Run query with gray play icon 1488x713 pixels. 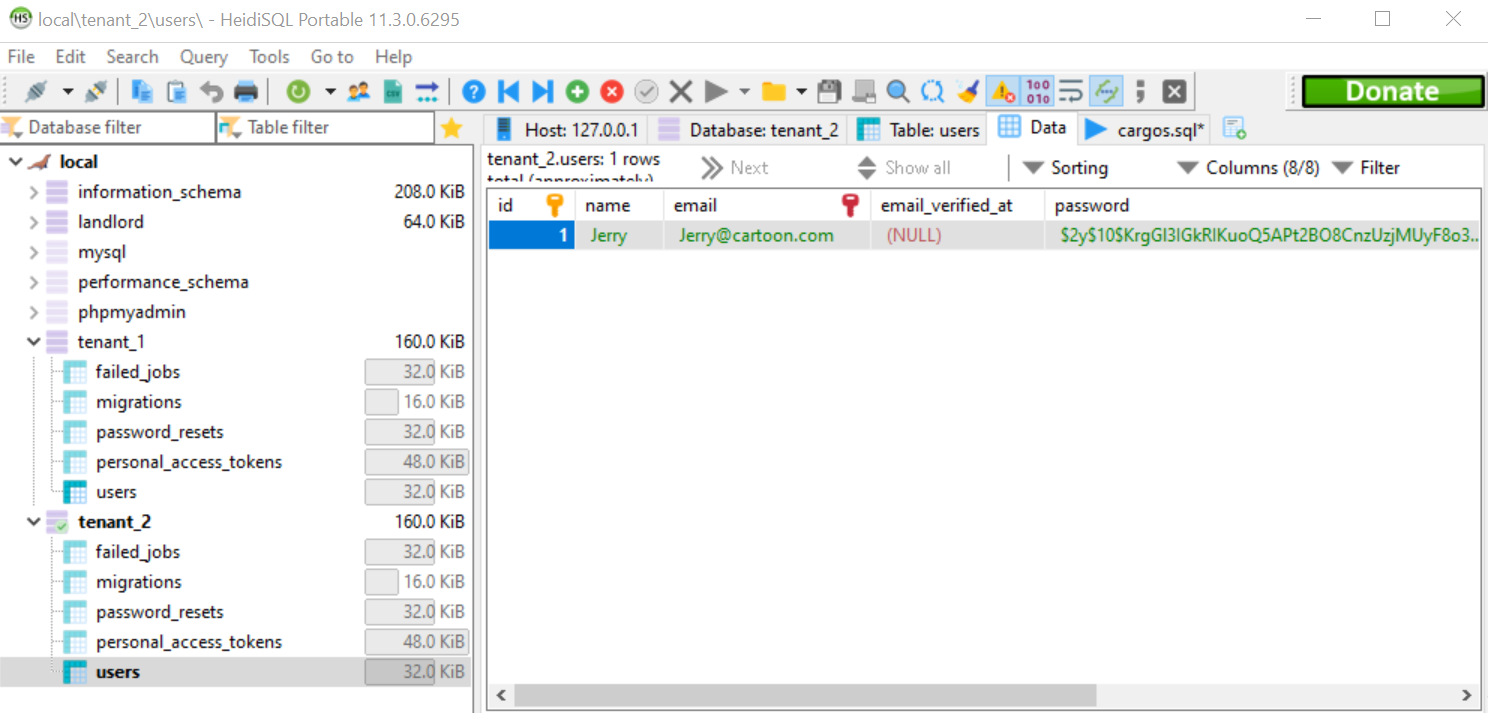tap(716, 92)
